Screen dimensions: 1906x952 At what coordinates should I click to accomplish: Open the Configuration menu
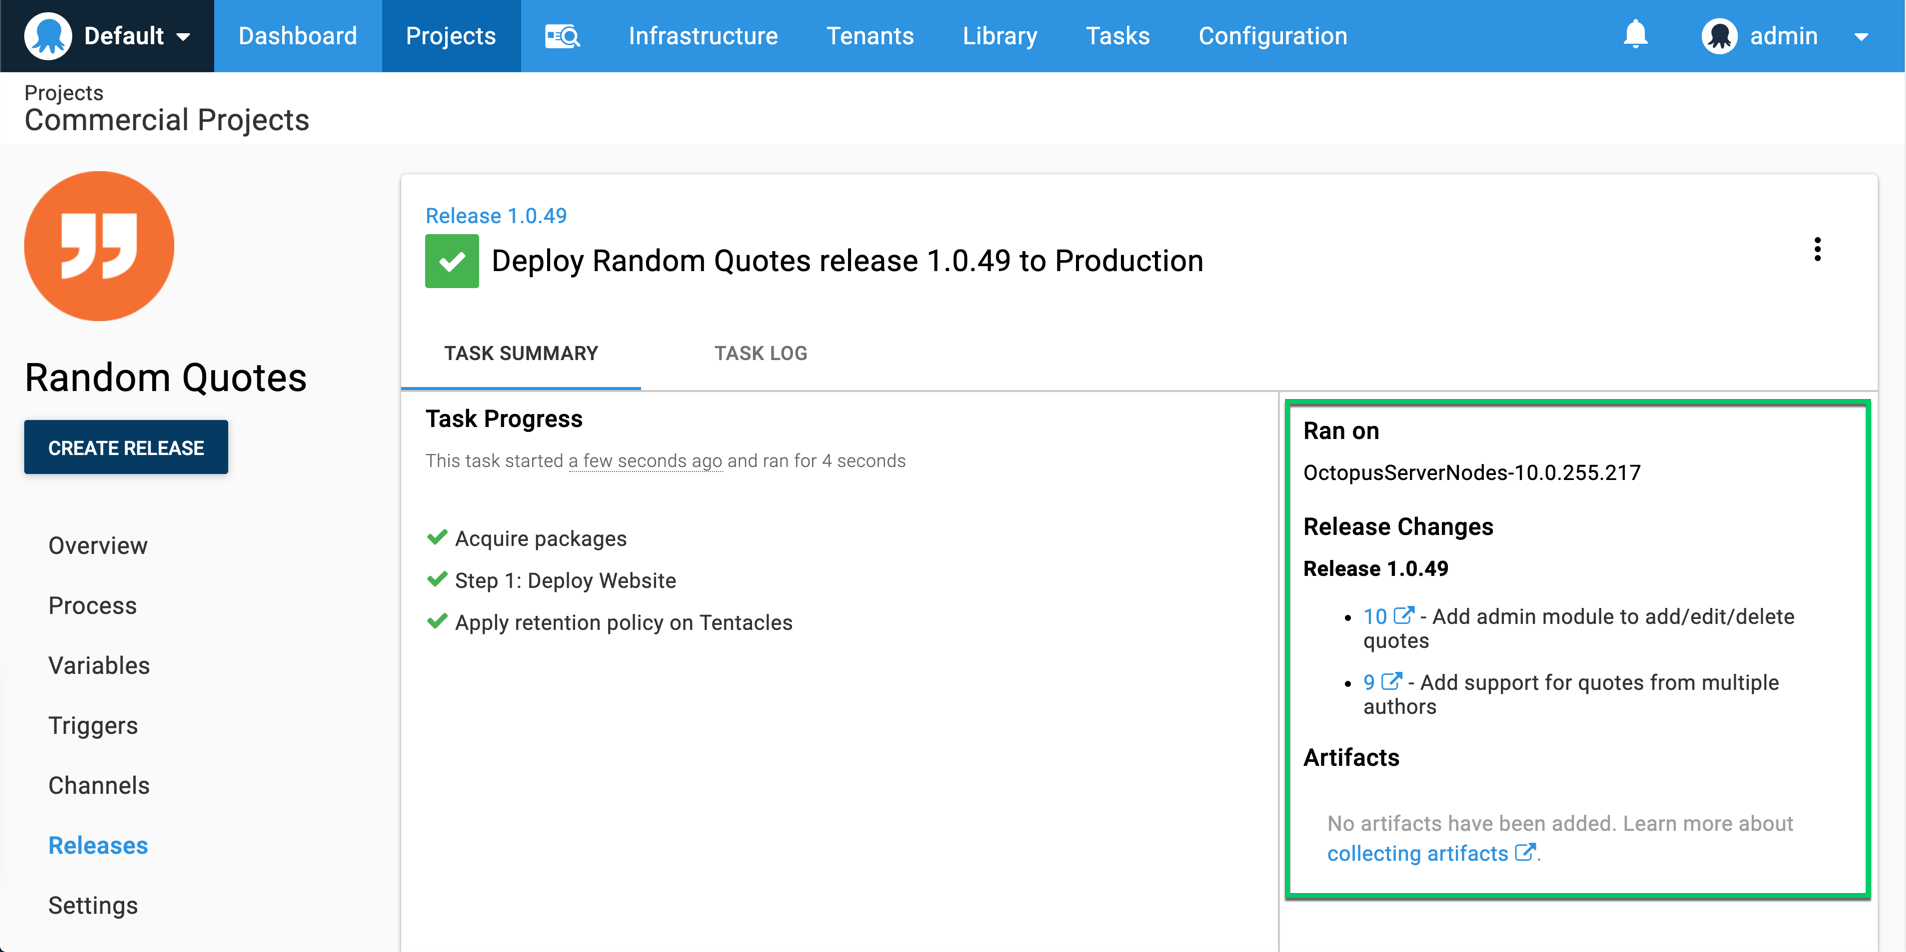click(x=1272, y=35)
